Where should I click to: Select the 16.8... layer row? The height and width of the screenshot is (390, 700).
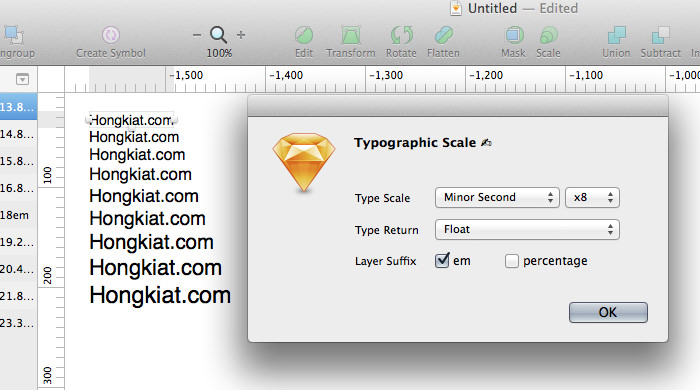19,188
